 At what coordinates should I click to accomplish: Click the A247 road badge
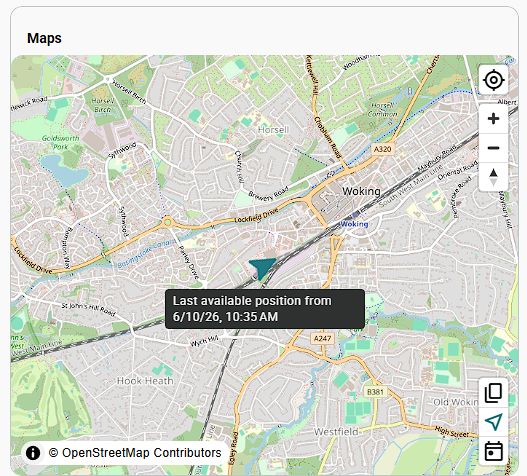(x=322, y=338)
